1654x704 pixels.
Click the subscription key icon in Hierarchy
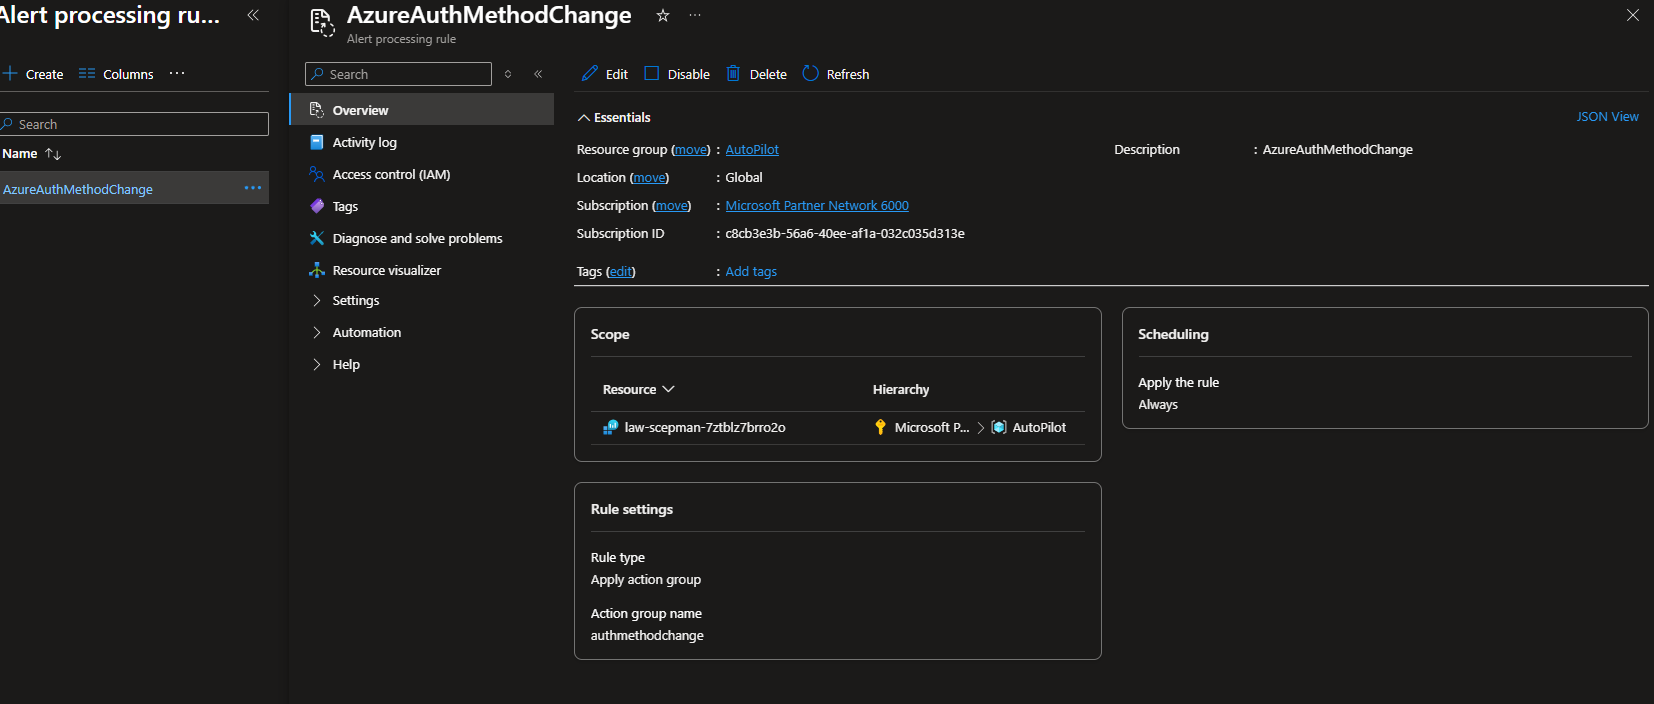tap(880, 427)
